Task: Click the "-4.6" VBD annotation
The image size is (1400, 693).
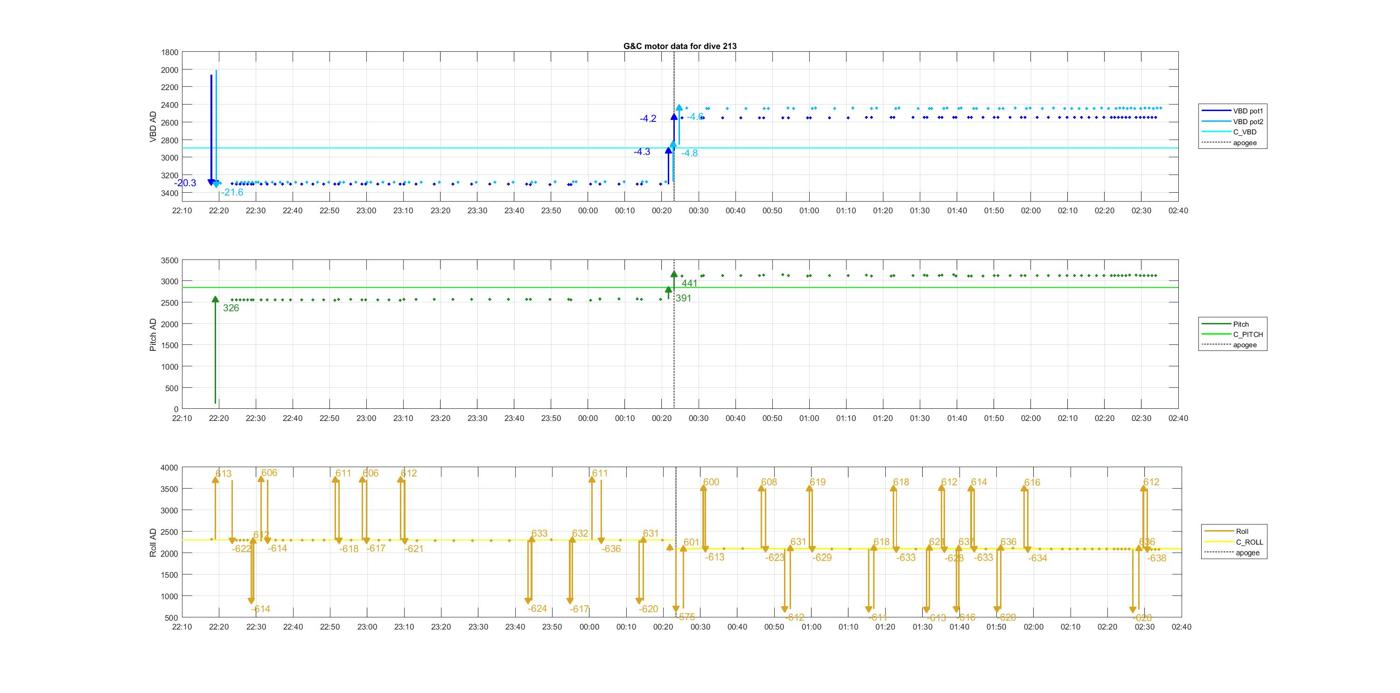Action: coord(695,117)
